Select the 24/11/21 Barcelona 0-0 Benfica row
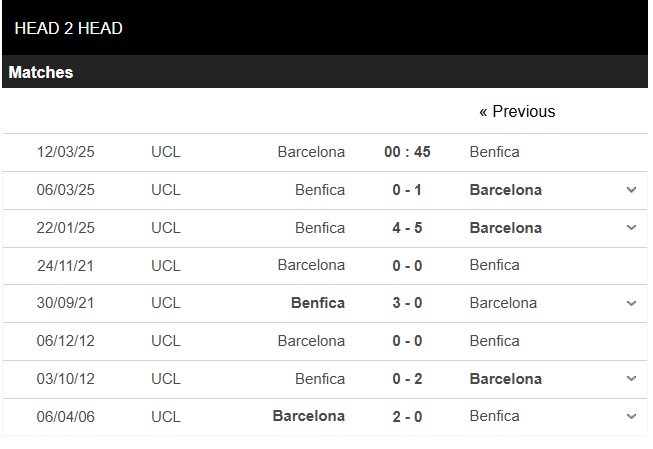Viewport: 653px width, 449px height. coord(325,266)
